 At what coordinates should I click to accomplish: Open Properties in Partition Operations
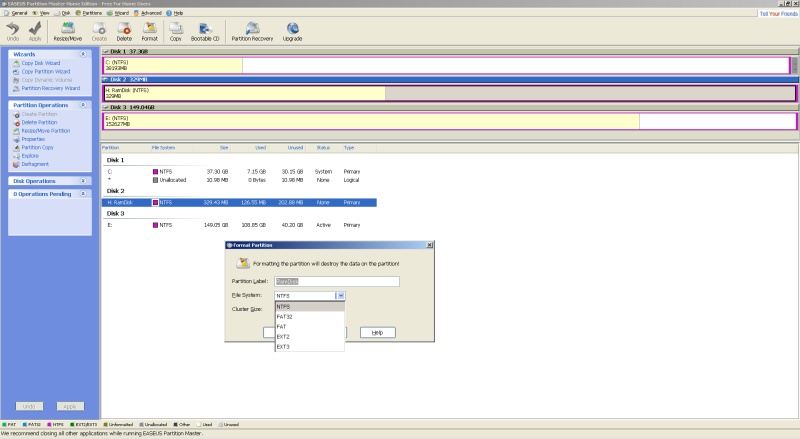(x=33, y=139)
